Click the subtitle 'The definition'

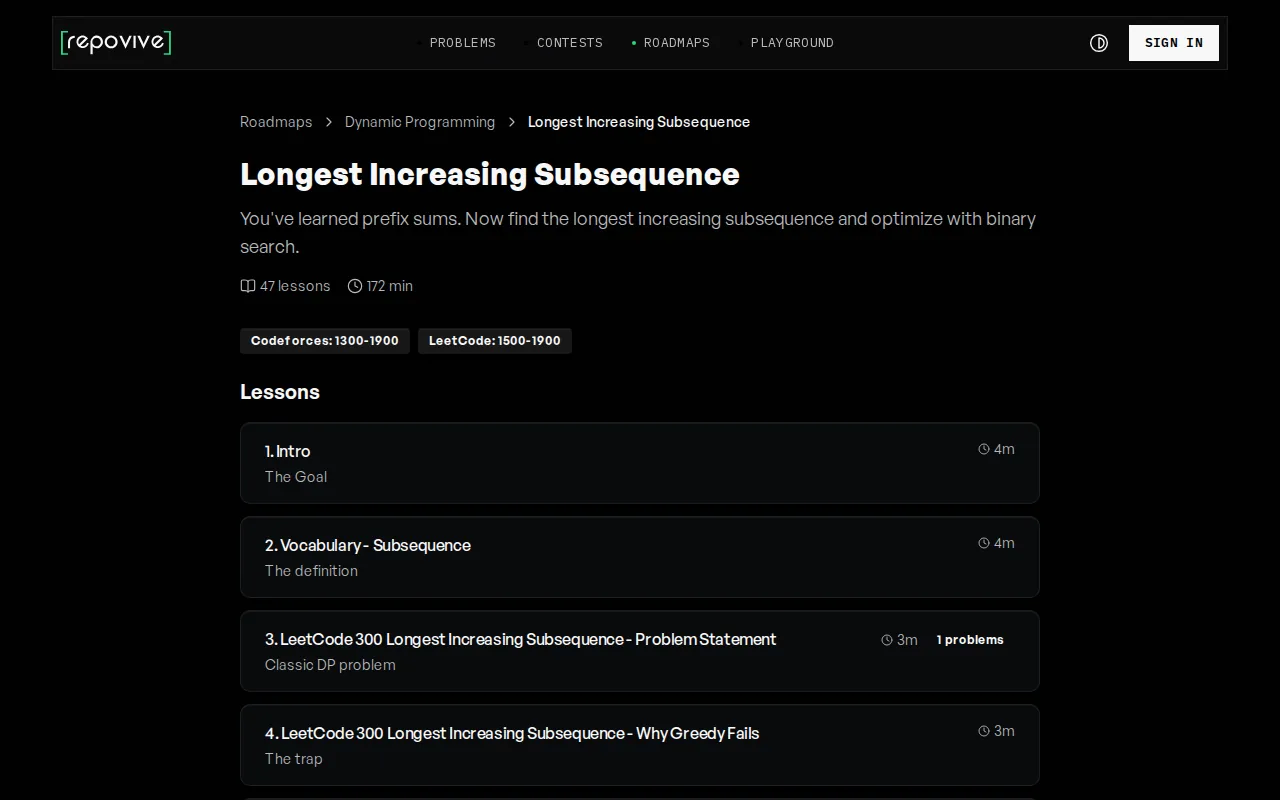[x=311, y=571]
